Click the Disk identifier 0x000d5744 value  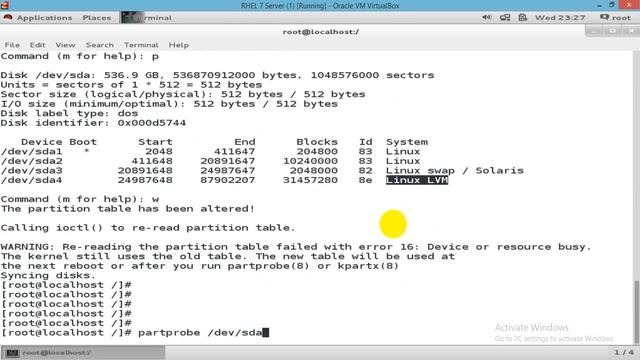(x=151, y=123)
